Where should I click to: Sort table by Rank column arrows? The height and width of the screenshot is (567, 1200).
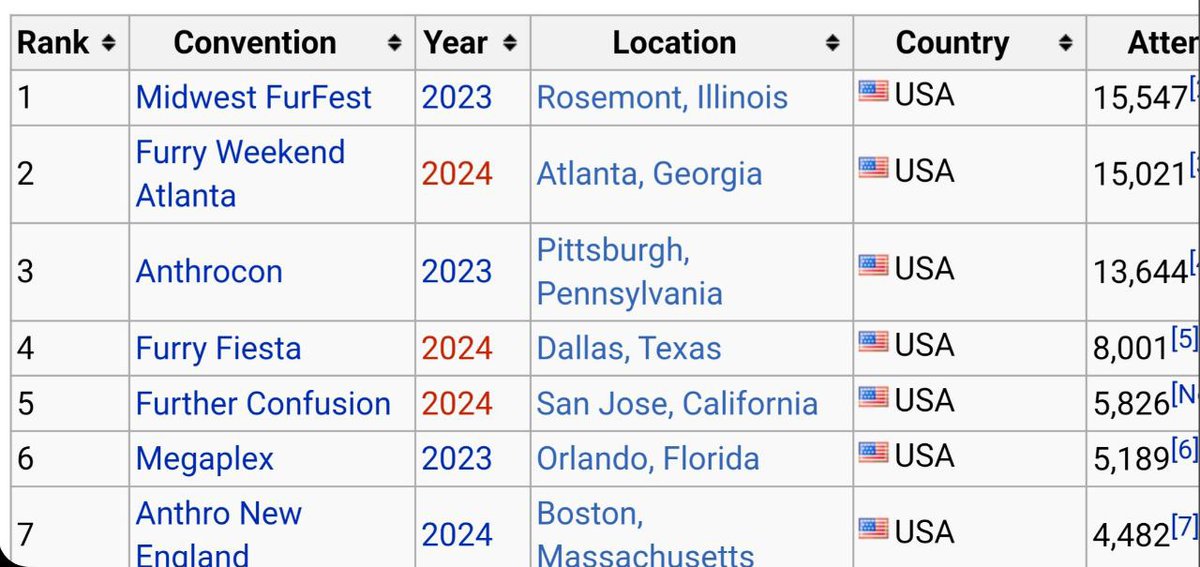point(109,43)
